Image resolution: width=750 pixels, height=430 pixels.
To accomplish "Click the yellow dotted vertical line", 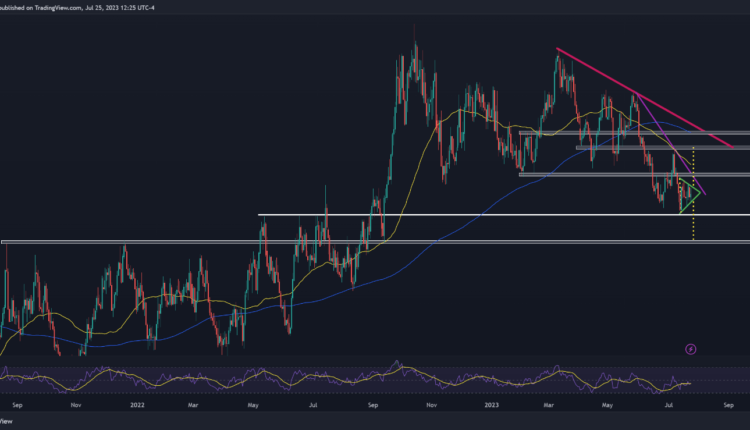I will (693, 225).
